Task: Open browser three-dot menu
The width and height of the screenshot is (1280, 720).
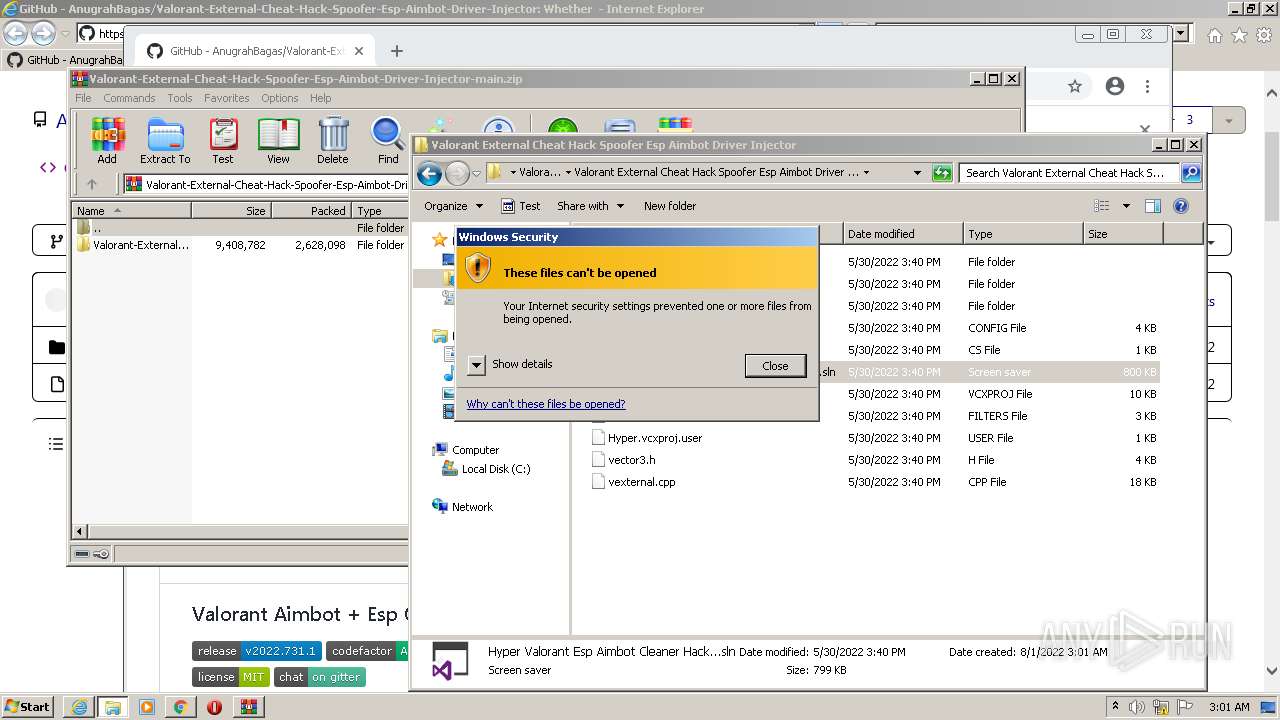Action: coord(1147,87)
